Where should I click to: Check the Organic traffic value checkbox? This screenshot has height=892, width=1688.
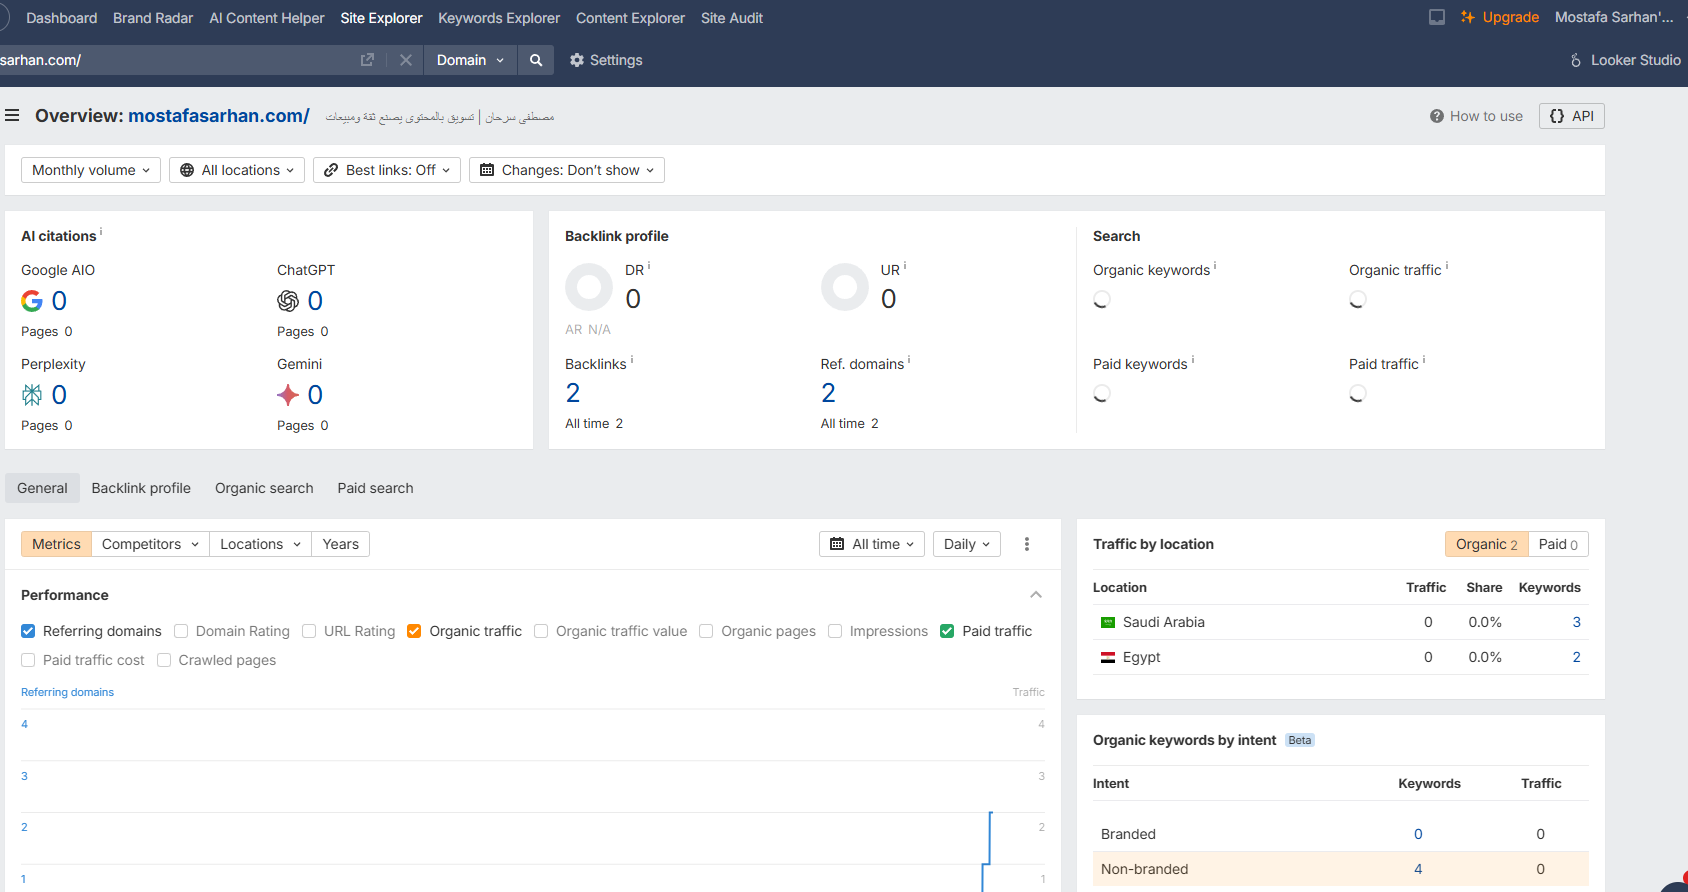(541, 631)
